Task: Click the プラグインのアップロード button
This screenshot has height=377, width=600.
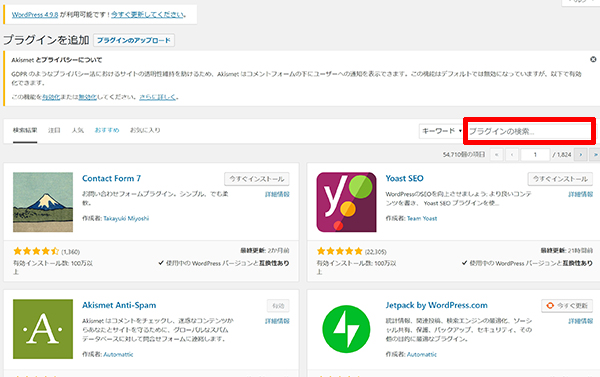Action: 134,40
